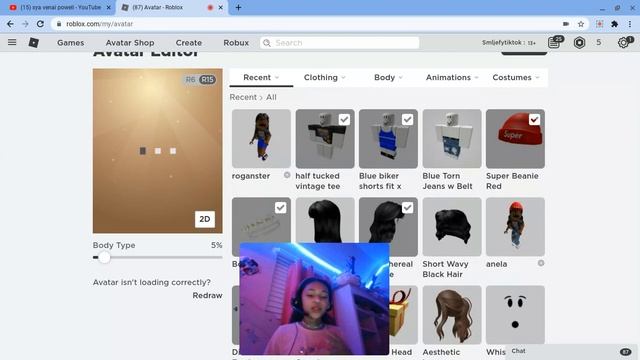The height and width of the screenshot is (360, 640).
Task: Click the Roblox search field
Action: pyautogui.click(x=340, y=43)
